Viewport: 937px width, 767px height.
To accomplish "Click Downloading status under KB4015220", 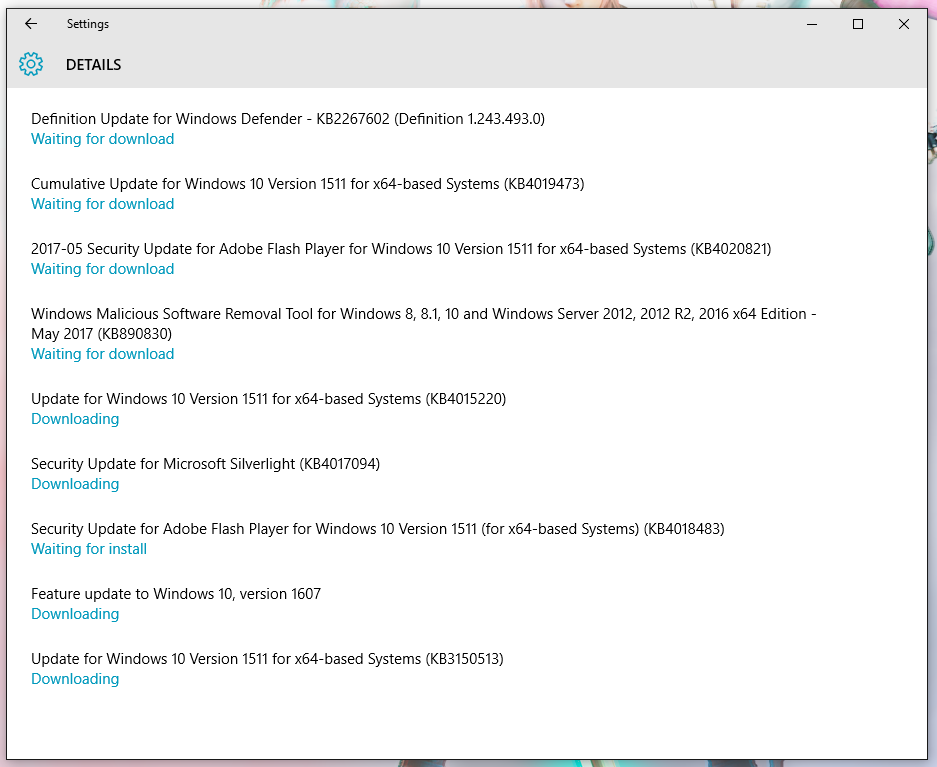I will click(x=75, y=419).
